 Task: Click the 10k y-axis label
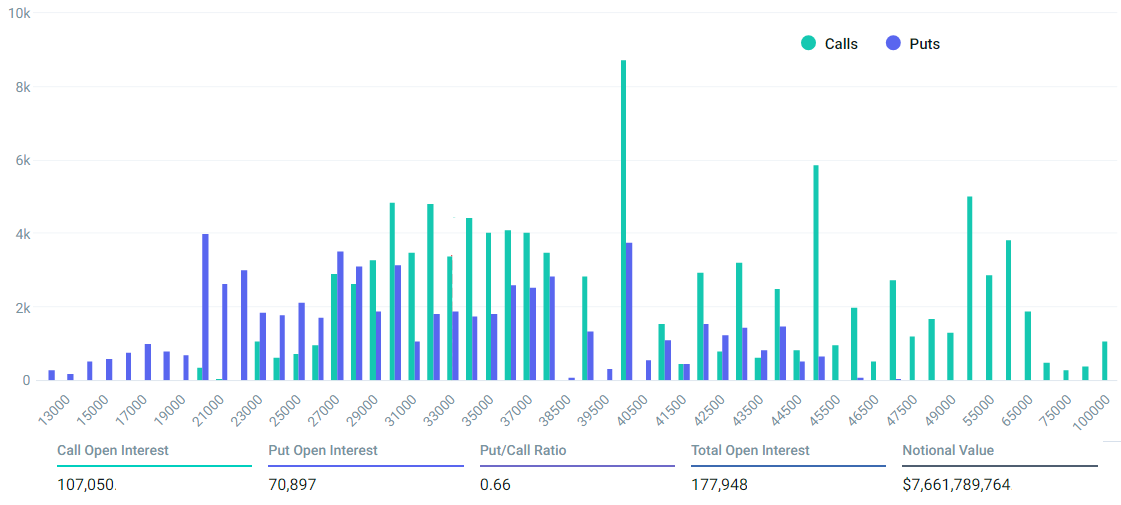[x=19, y=14]
